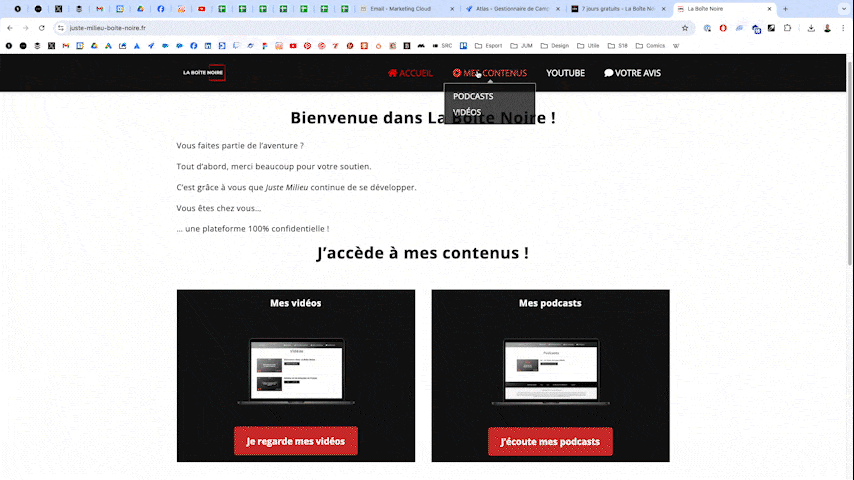Open the Esport bookmarks folder
This screenshot has height=480, width=854.
pyautogui.click(x=489, y=45)
